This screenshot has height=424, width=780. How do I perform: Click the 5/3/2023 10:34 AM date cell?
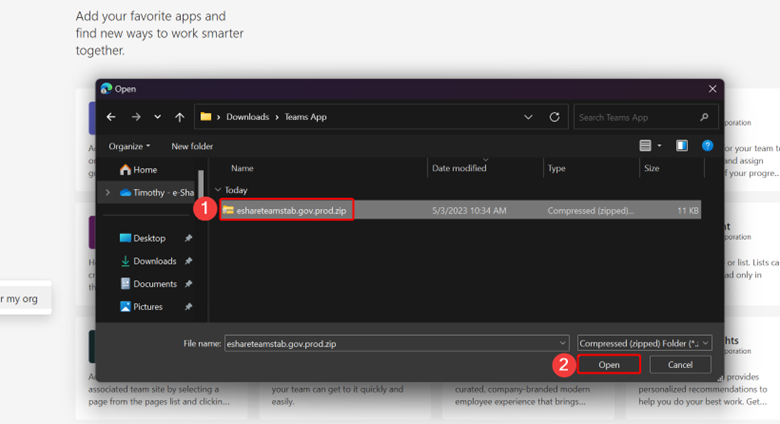coord(469,211)
